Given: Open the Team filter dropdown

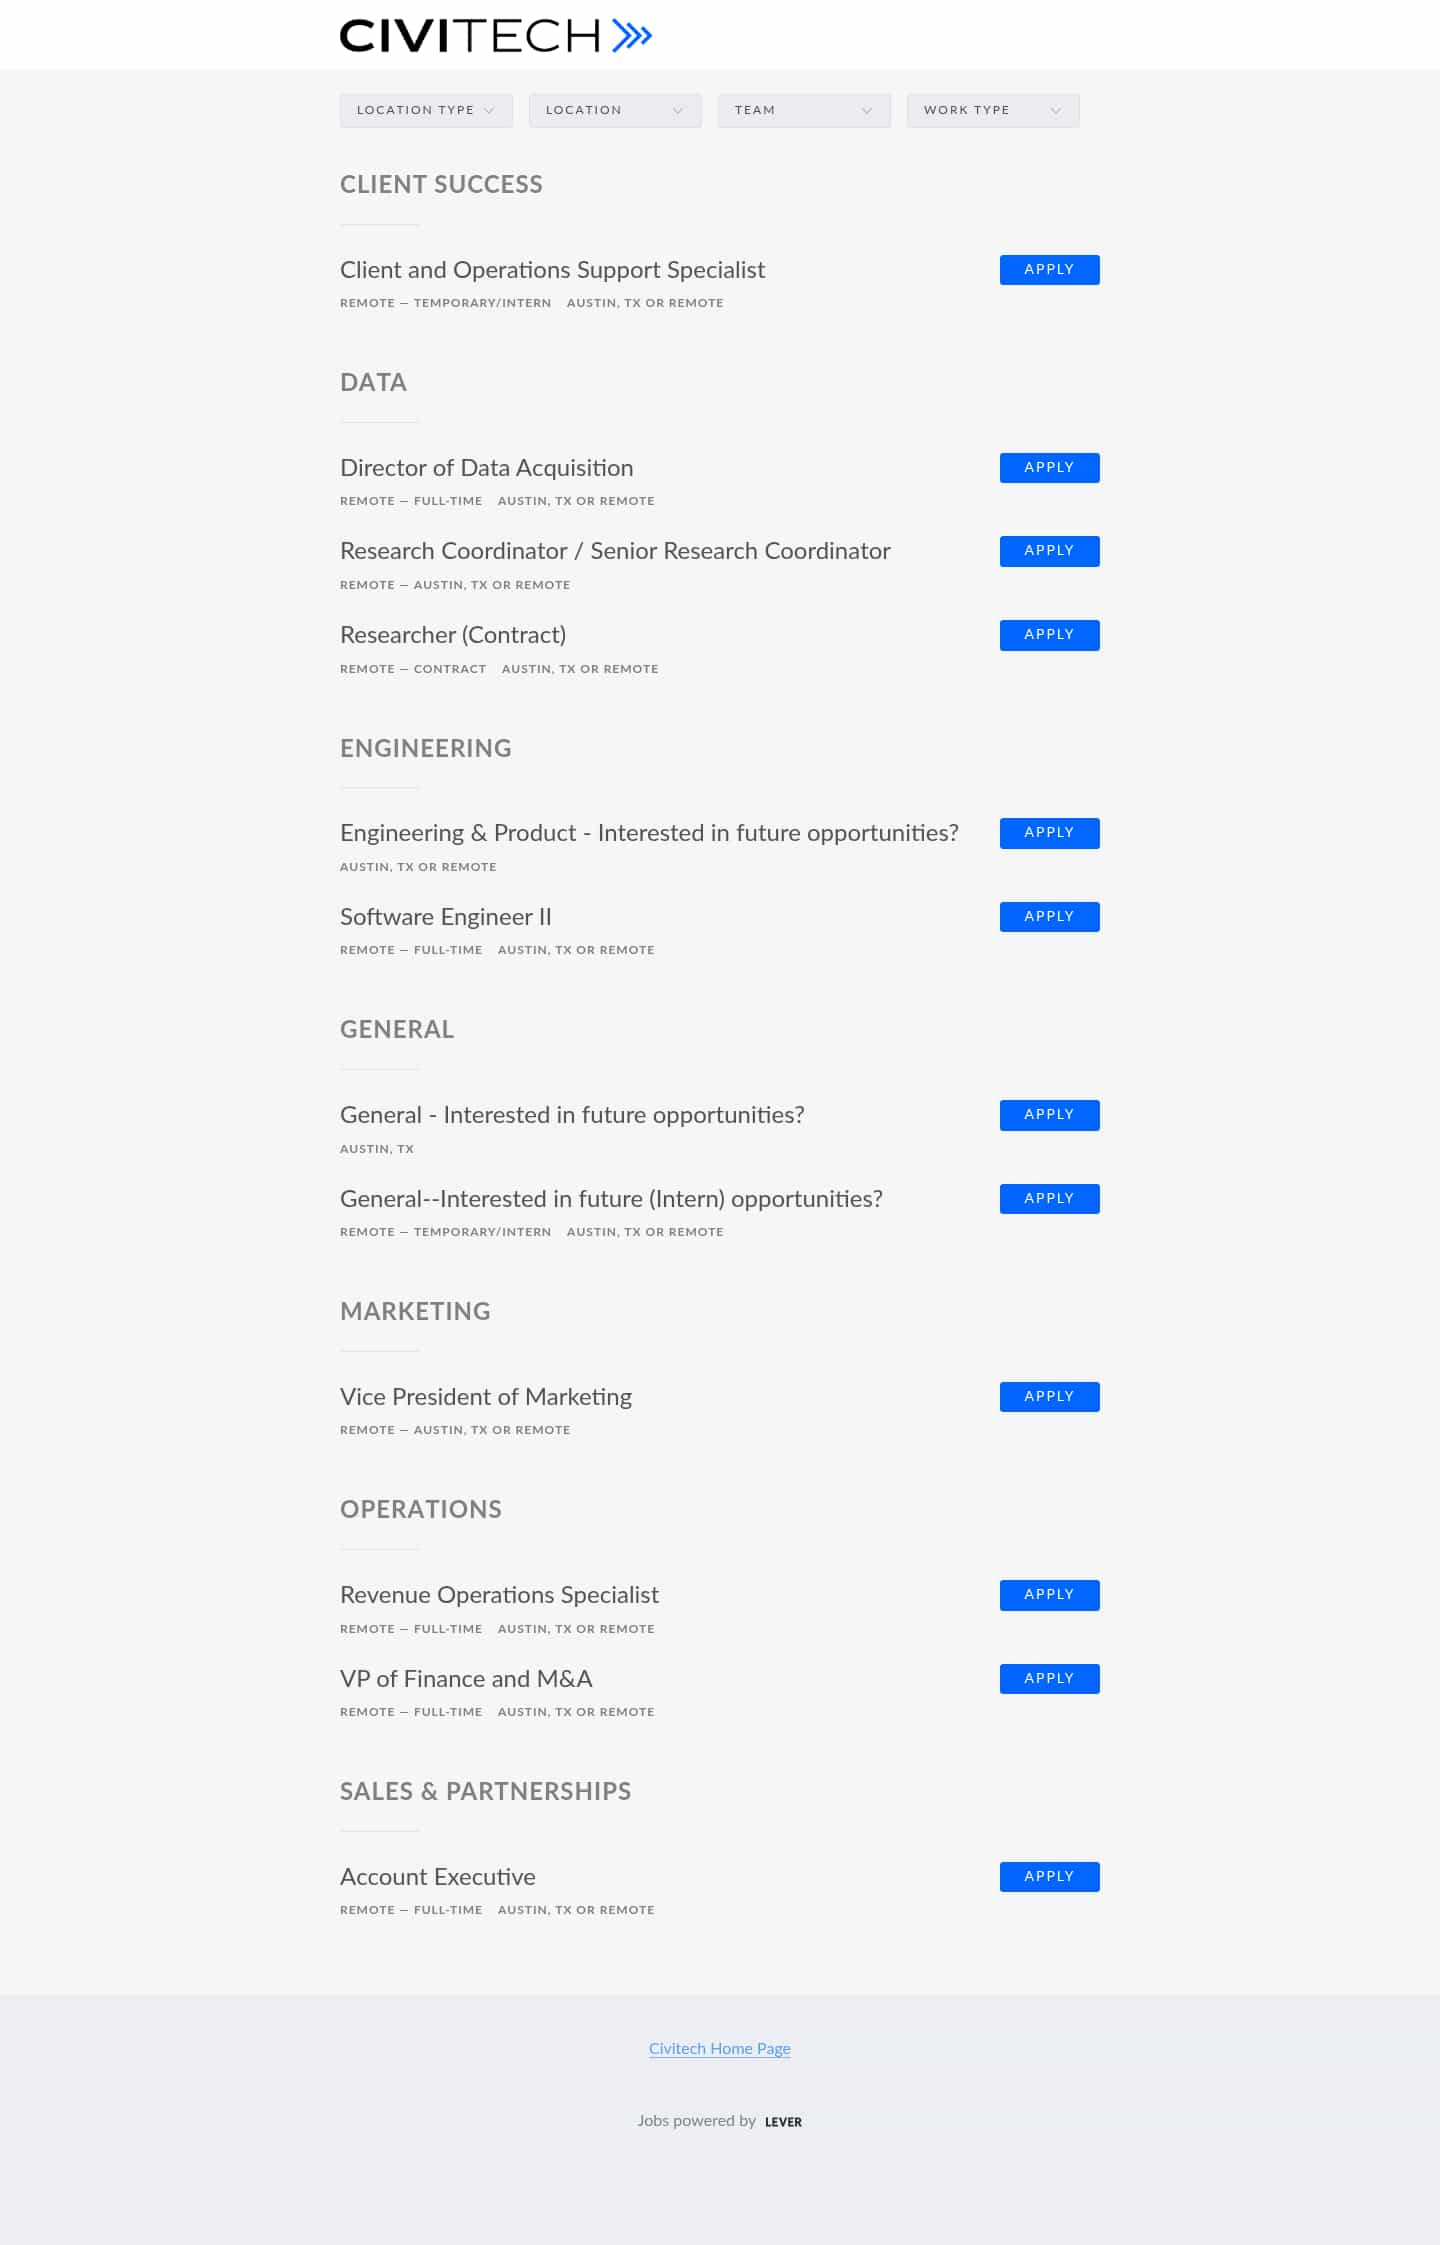Looking at the screenshot, I should 803,110.
